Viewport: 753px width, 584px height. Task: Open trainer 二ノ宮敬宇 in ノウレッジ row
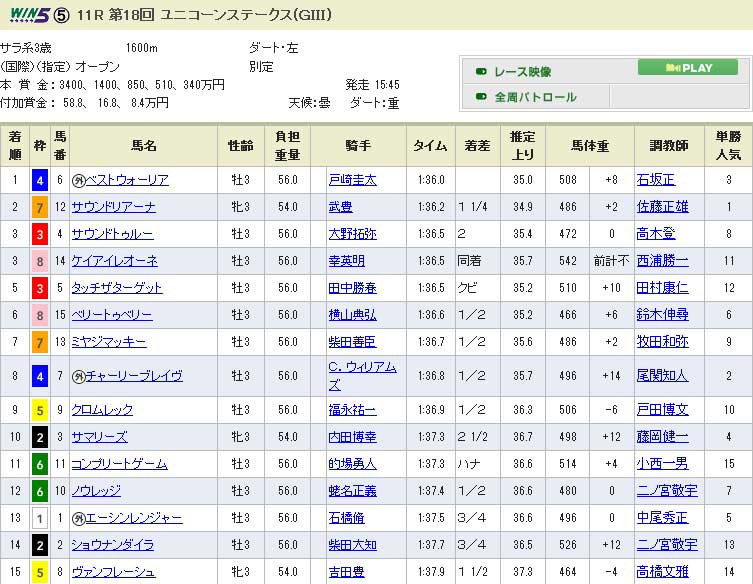tap(667, 490)
